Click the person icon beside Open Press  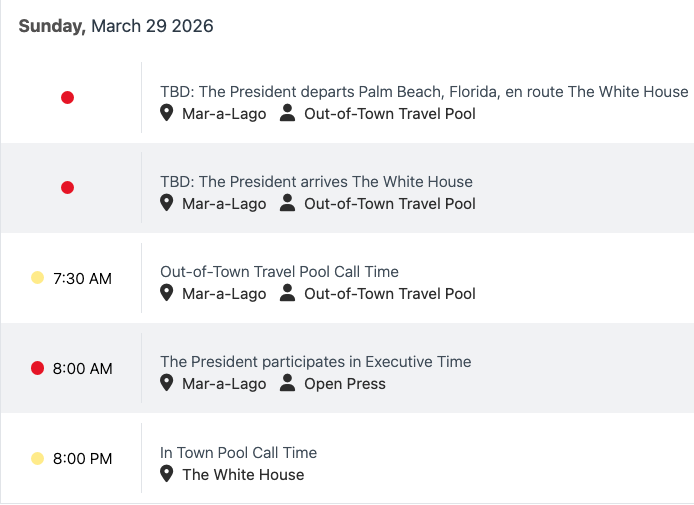point(288,384)
